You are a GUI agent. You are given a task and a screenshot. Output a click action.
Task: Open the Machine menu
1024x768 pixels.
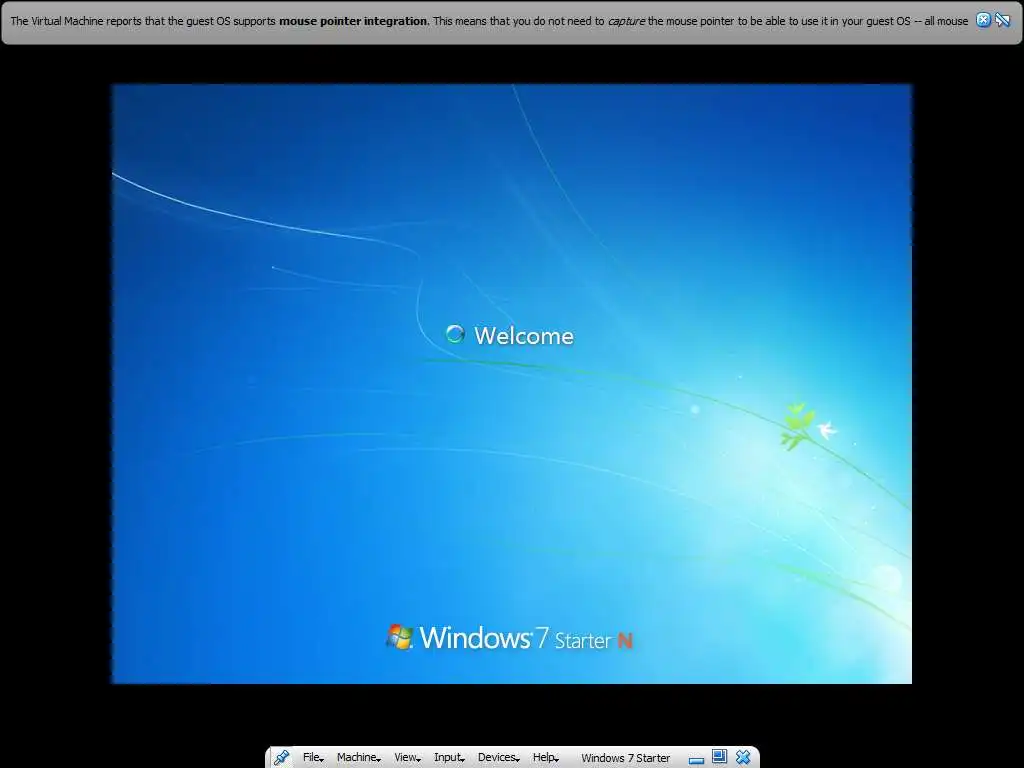[x=359, y=758]
